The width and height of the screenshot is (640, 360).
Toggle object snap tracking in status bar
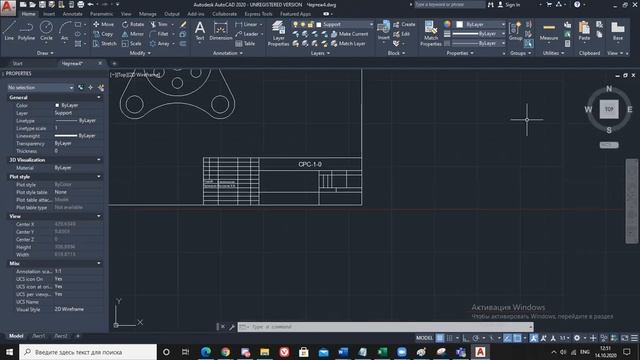coord(507,338)
